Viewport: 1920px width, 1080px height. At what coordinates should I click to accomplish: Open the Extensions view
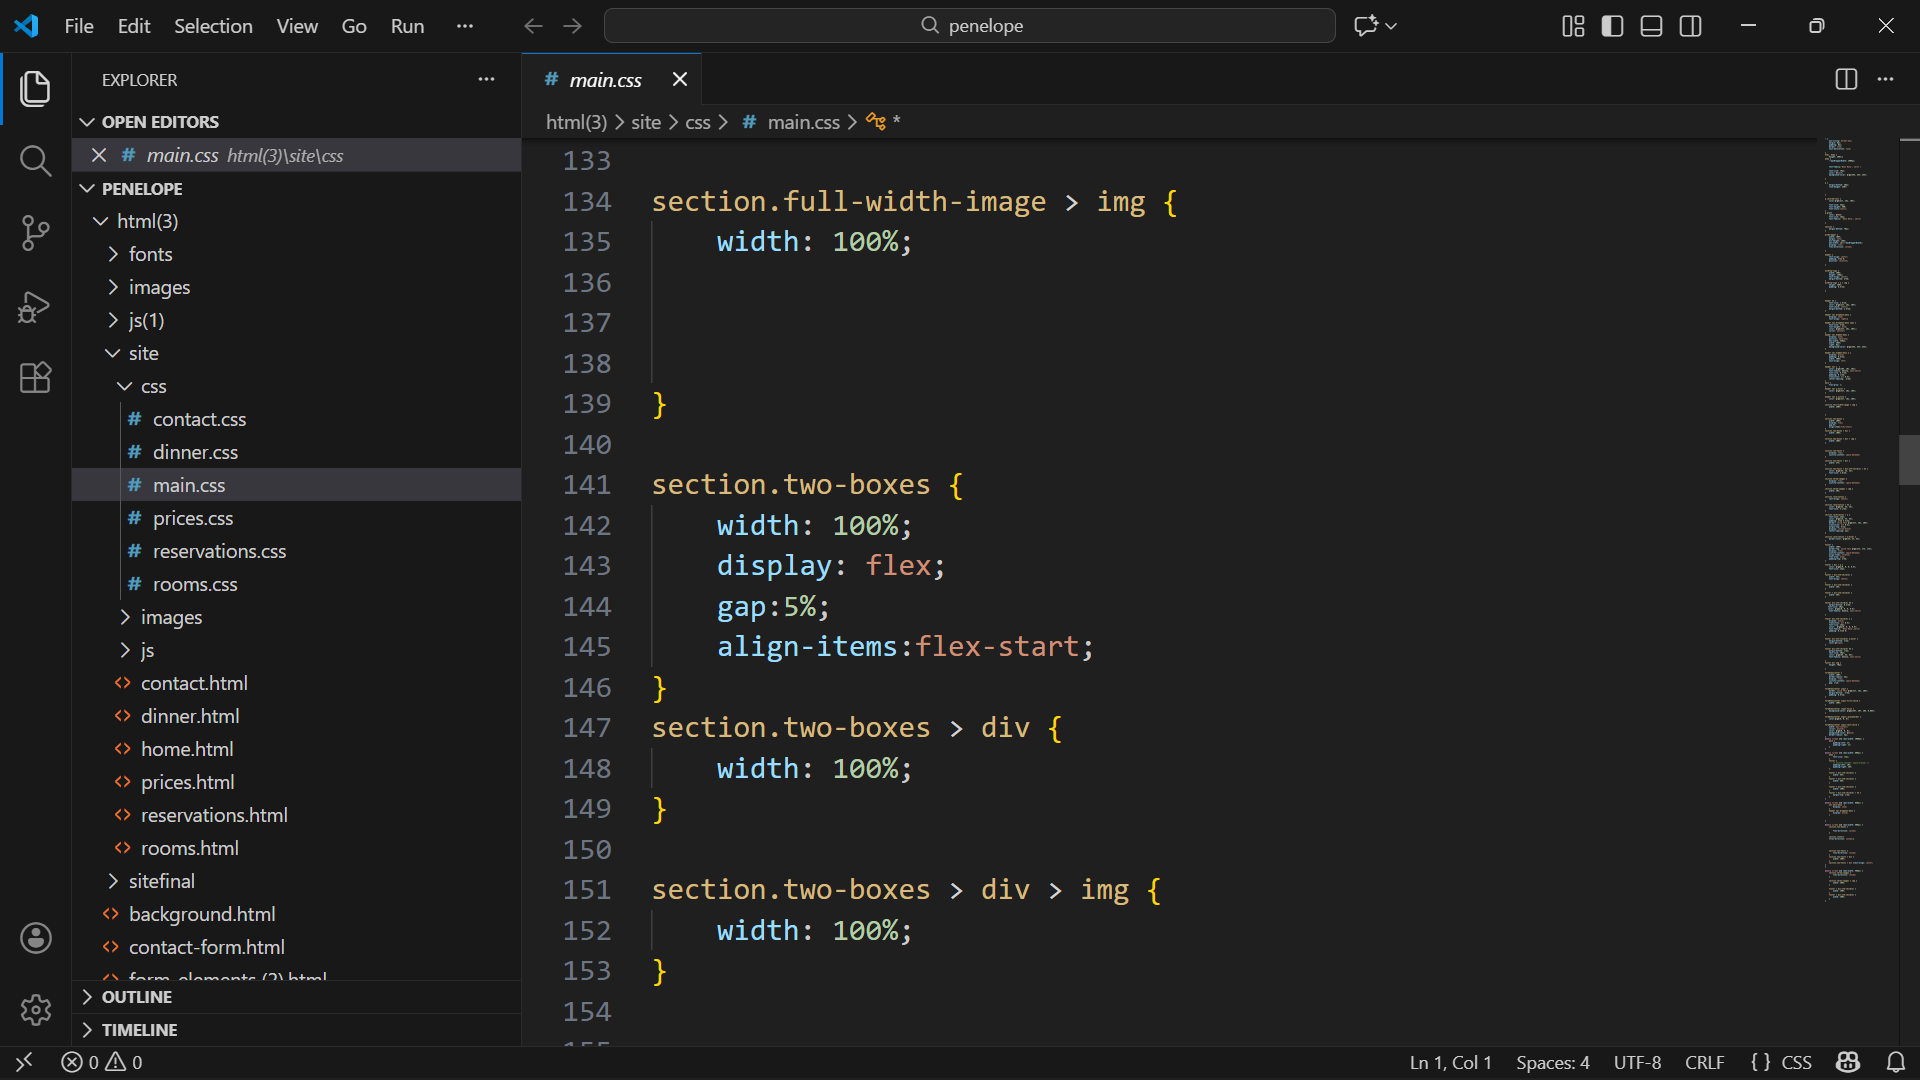tap(35, 378)
